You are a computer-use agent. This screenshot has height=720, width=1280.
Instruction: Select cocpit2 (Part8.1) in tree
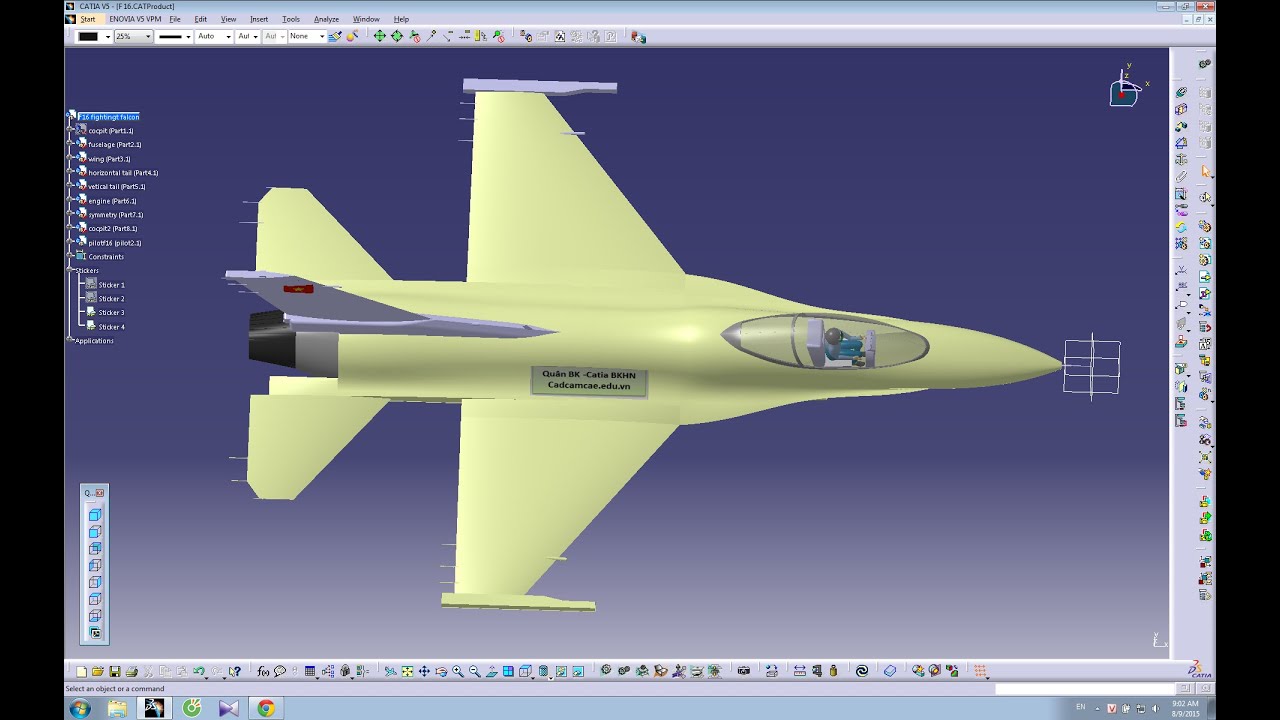[x=112, y=228]
